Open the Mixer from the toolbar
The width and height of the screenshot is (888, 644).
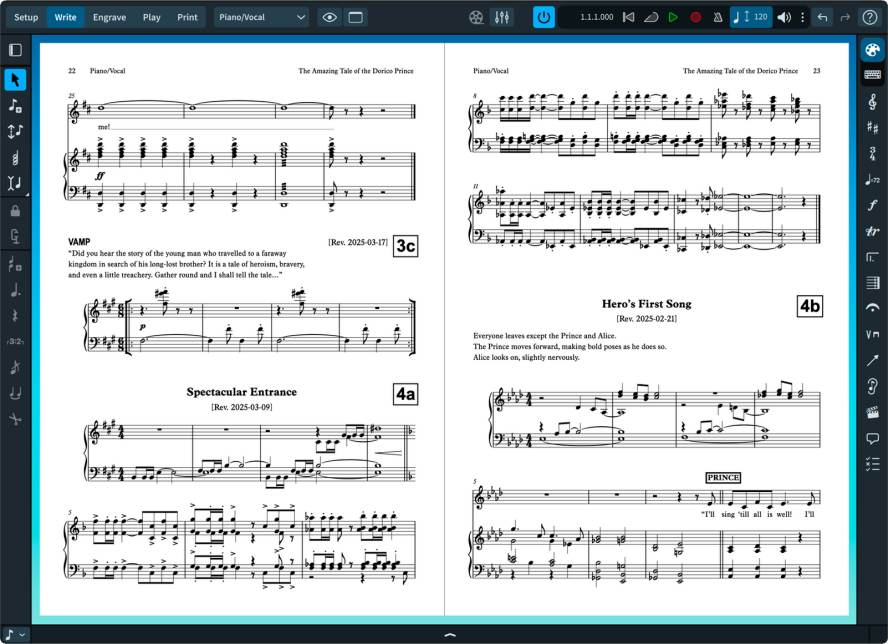coord(501,17)
